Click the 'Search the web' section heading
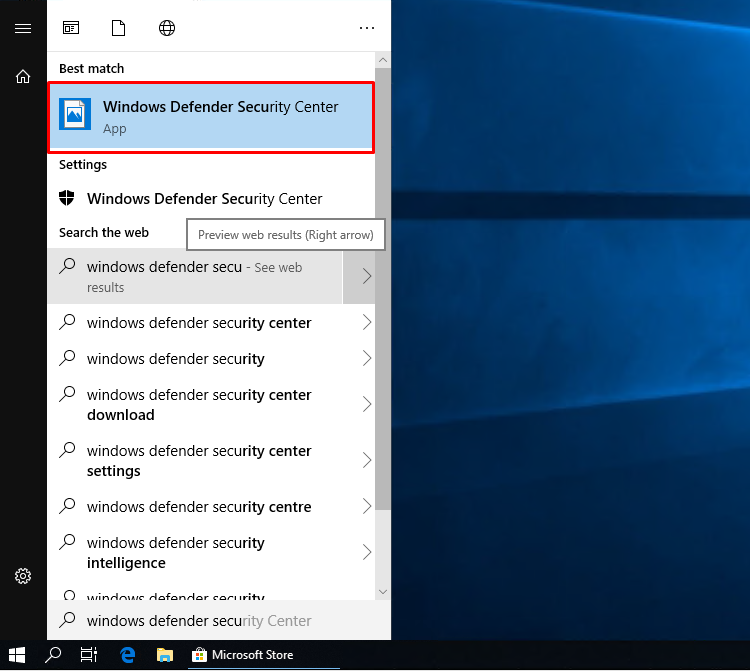The width and height of the screenshot is (750, 672). tap(104, 232)
